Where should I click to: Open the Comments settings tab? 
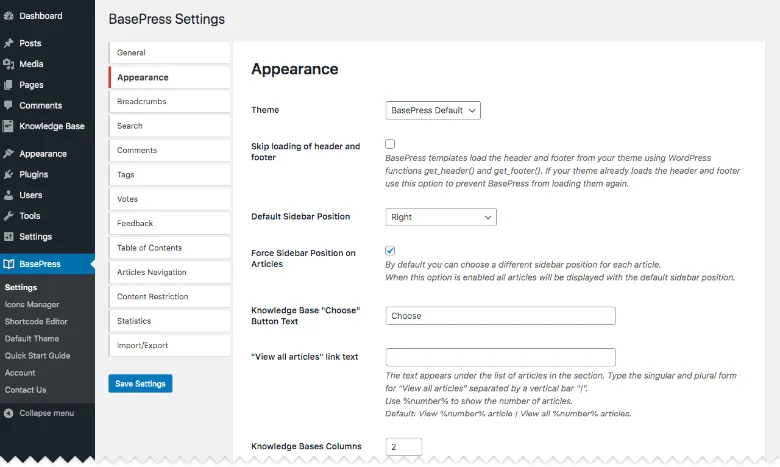(x=169, y=150)
